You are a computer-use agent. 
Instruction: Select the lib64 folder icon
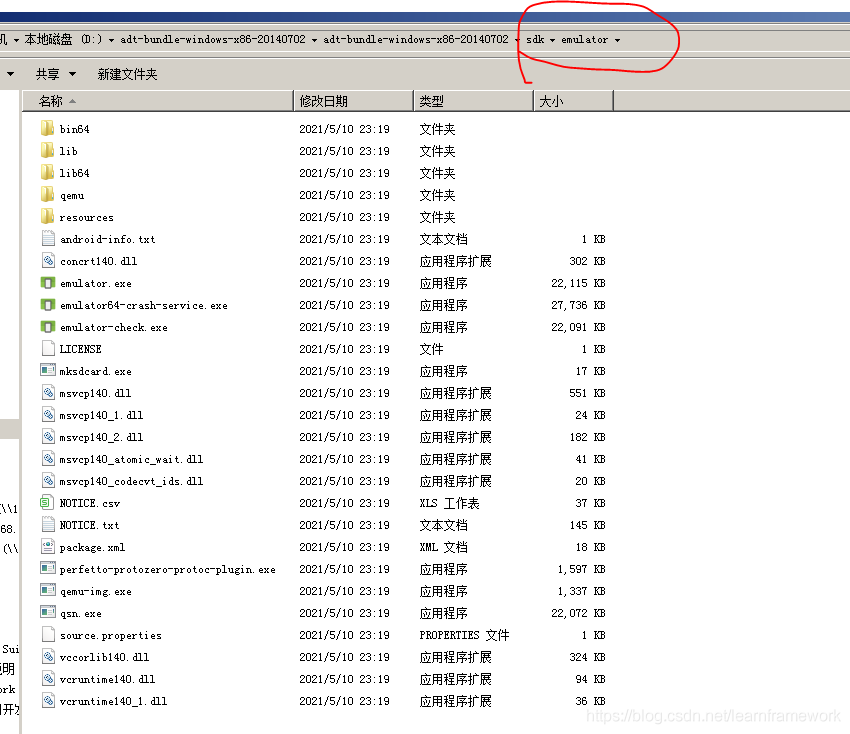click(x=48, y=172)
